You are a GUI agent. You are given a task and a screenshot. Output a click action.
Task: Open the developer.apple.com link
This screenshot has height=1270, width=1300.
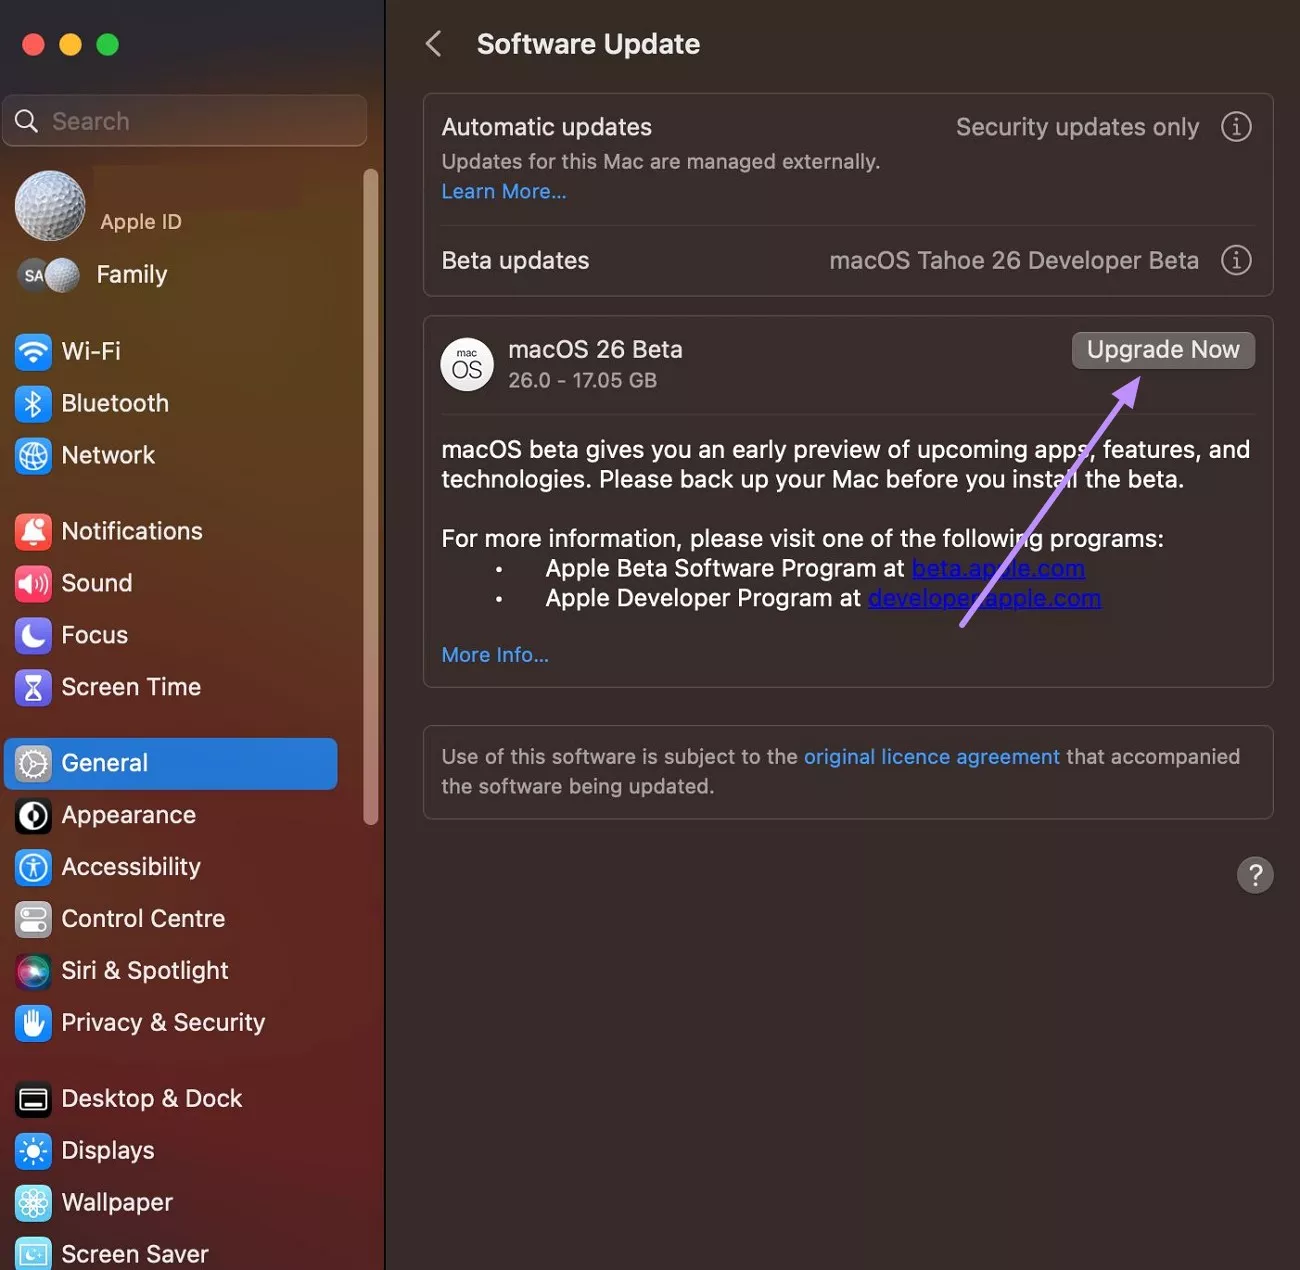pyautogui.click(x=984, y=598)
